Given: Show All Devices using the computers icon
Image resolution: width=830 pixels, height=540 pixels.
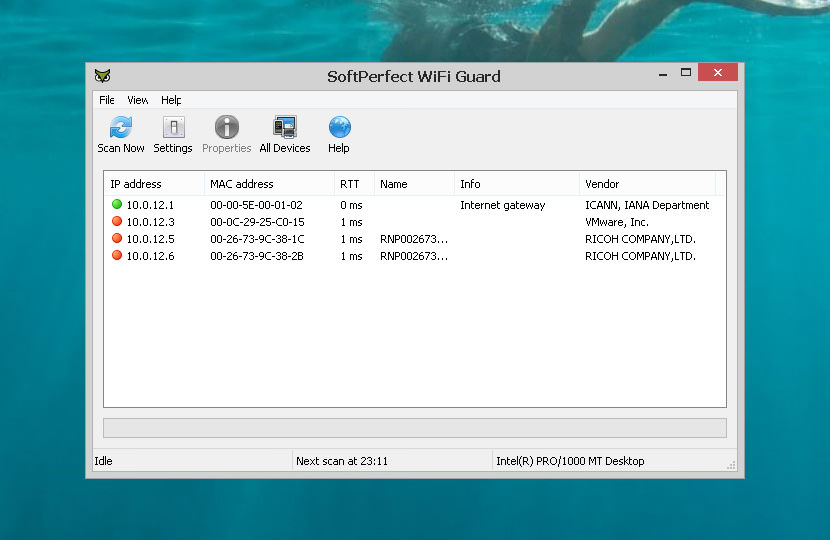Looking at the screenshot, I should pos(285,128).
